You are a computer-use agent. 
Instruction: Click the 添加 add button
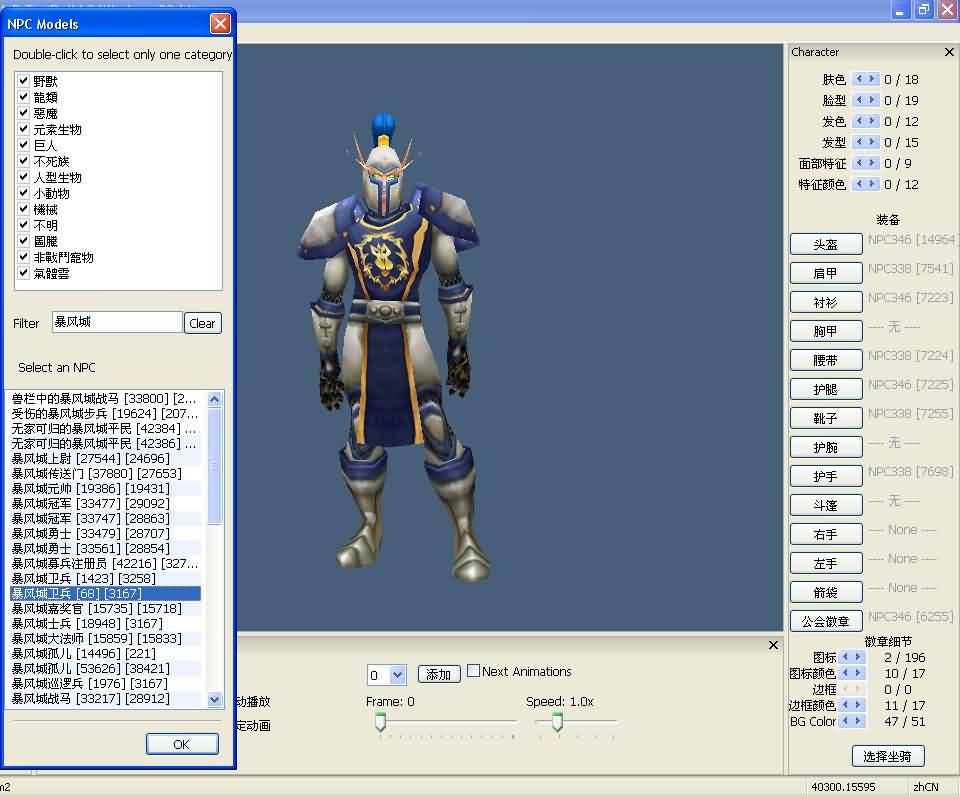(x=439, y=674)
